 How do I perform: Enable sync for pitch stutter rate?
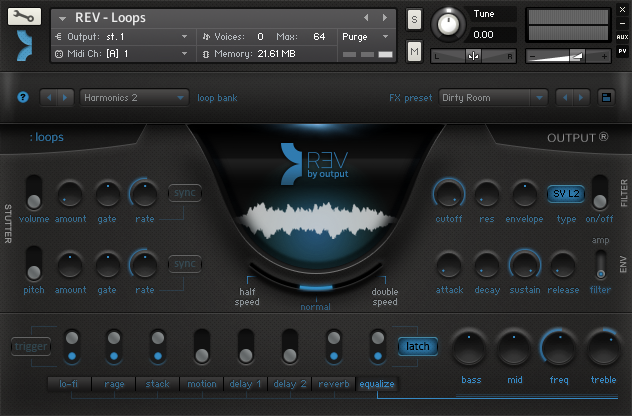click(185, 264)
